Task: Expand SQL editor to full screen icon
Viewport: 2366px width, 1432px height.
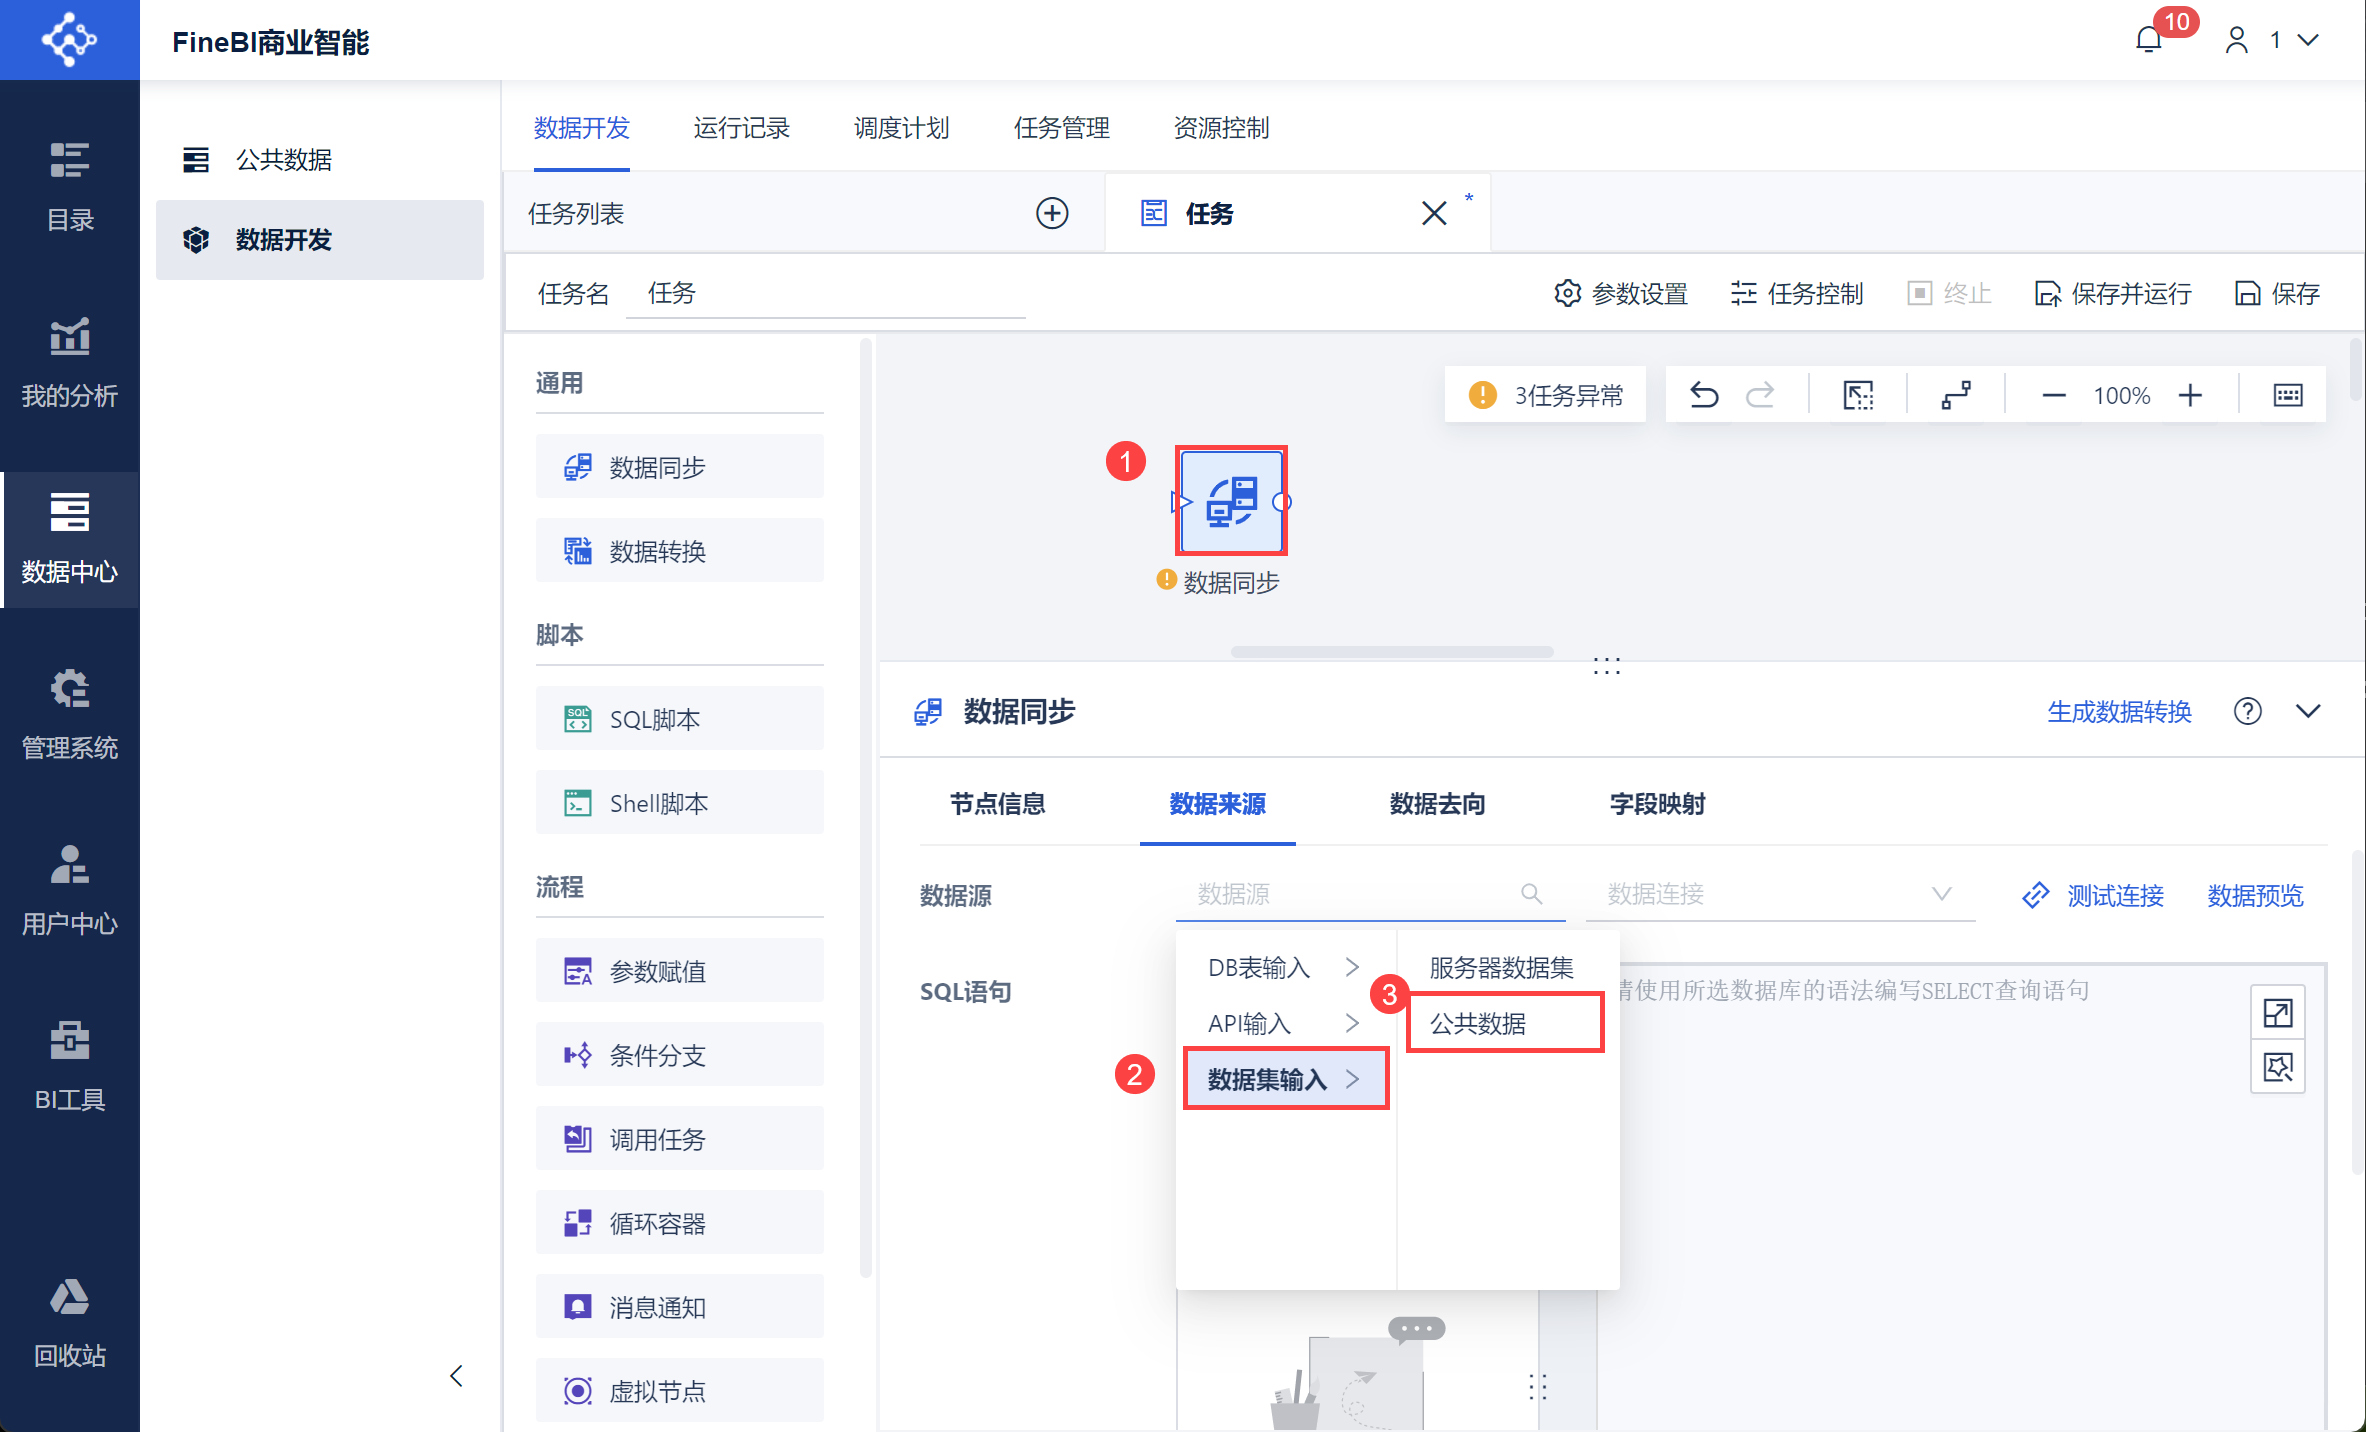Action: tap(2277, 1013)
